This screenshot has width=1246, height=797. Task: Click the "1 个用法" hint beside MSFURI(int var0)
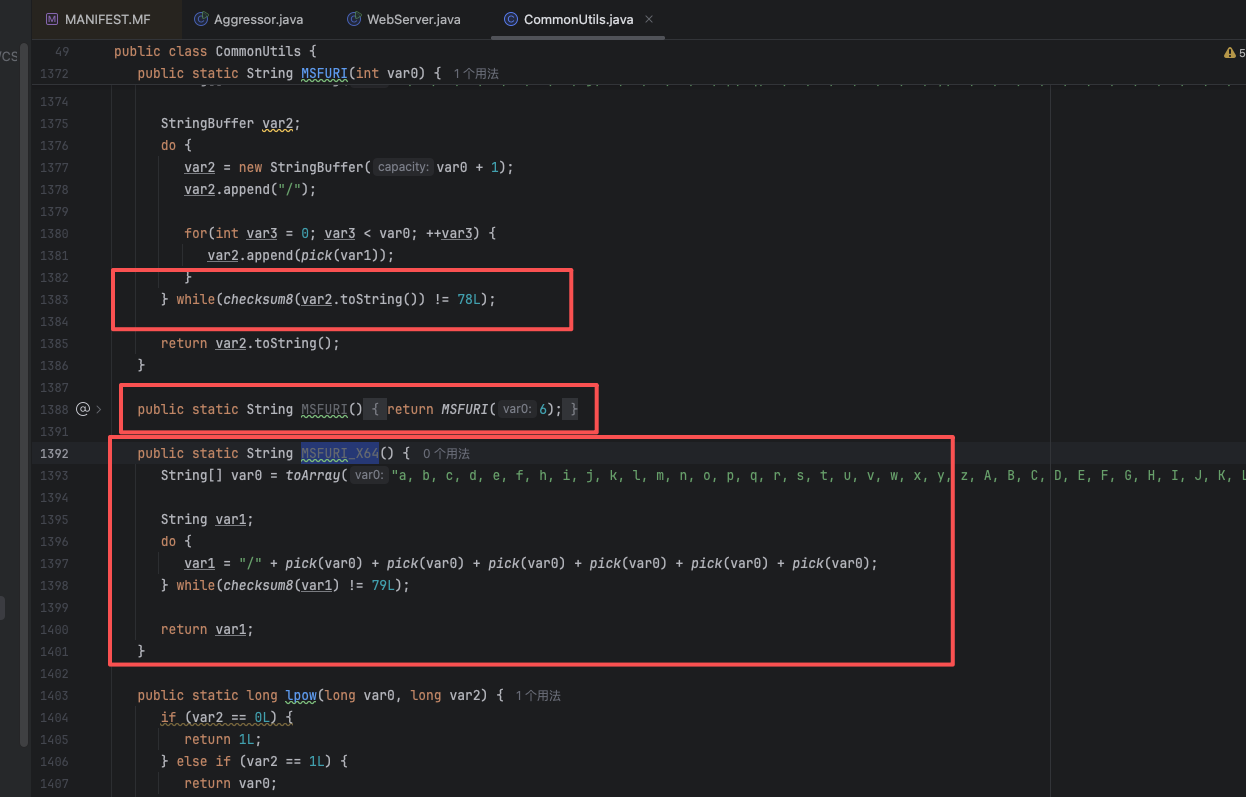pos(476,74)
